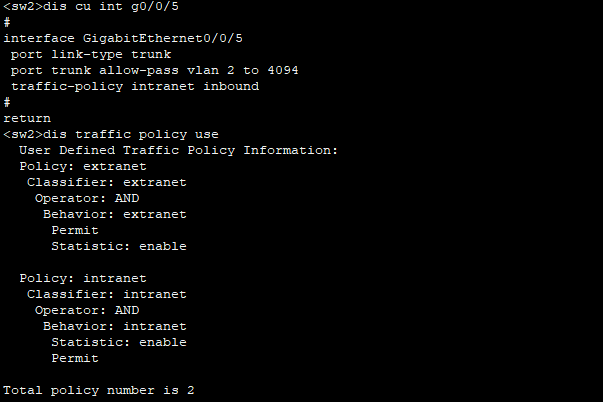Click 'port trunk allow-pass vlan 2 to 4094'

(155, 70)
